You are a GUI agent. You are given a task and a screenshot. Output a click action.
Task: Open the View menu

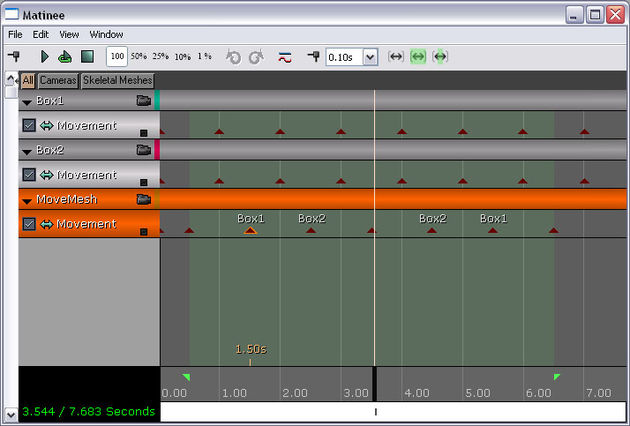[69, 35]
